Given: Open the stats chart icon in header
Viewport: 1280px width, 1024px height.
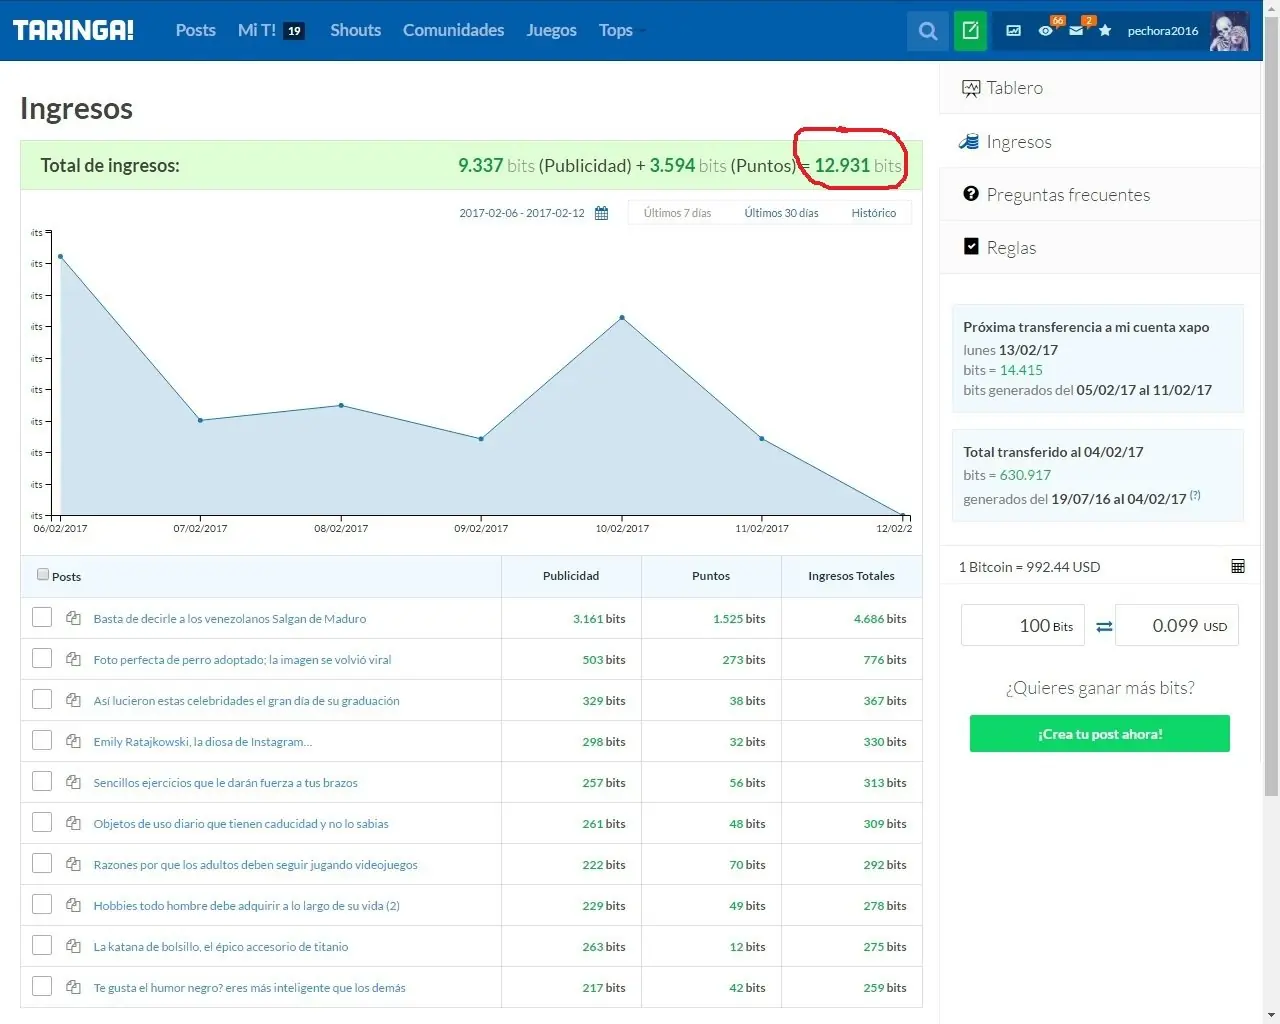Looking at the screenshot, I should point(1013,31).
